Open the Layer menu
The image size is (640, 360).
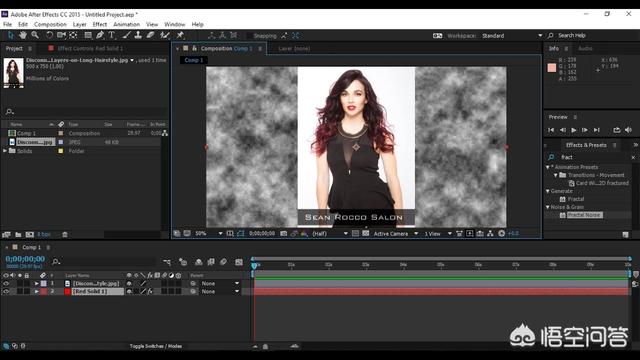[80, 24]
